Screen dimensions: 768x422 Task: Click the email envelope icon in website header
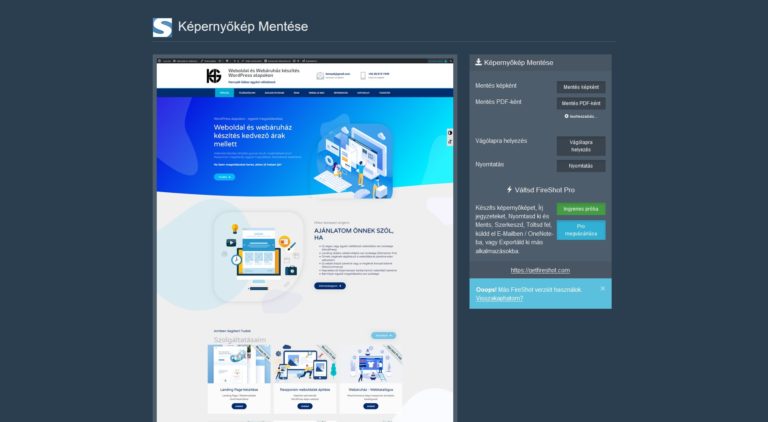[320, 76]
